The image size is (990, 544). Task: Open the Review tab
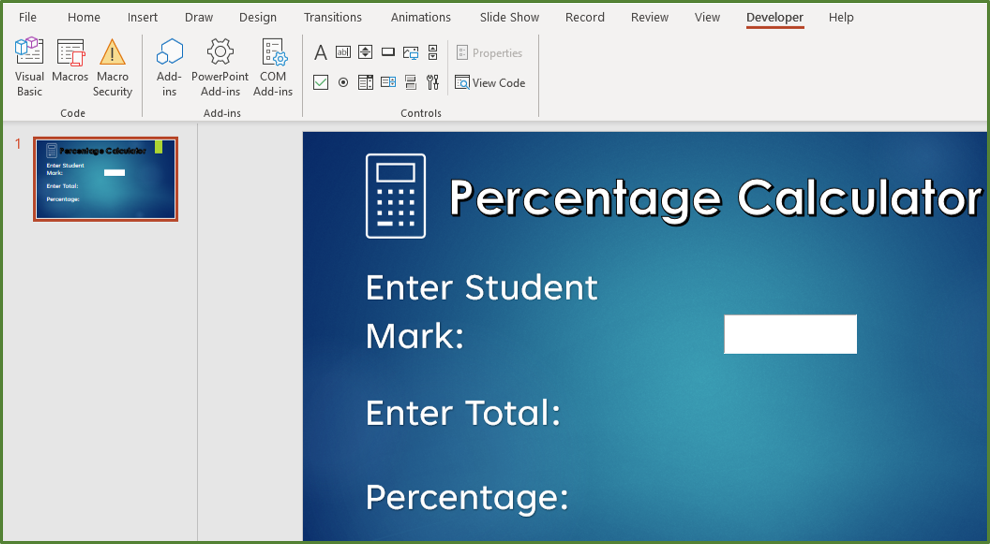(650, 17)
